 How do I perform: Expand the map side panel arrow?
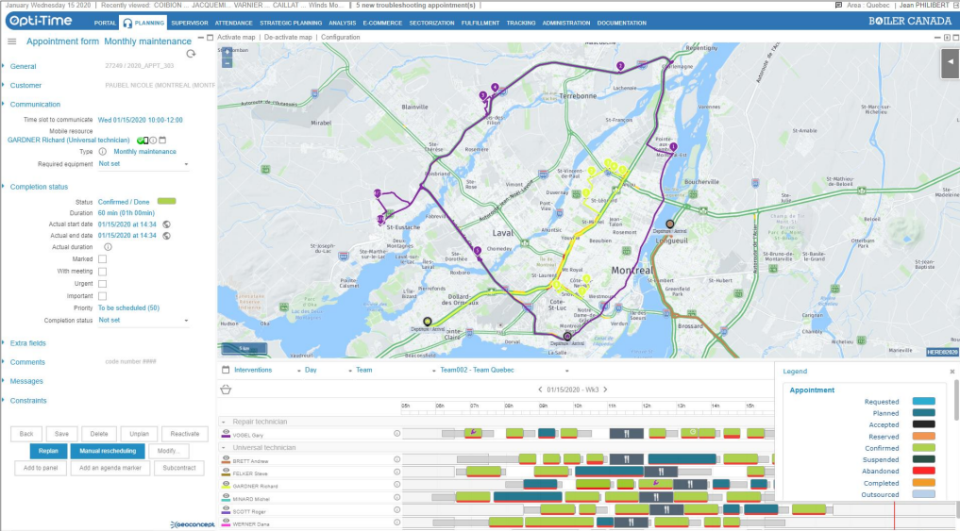(x=950, y=62)
